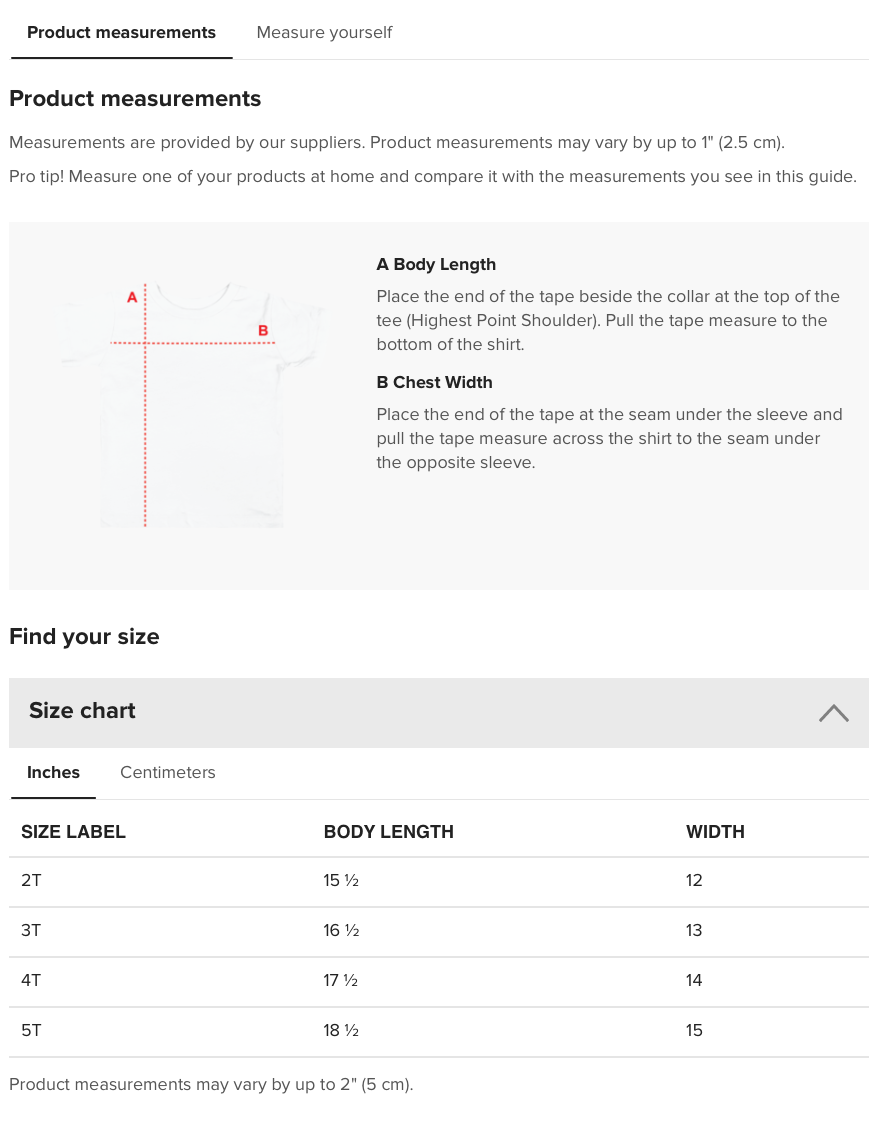Click the BODY LENGTH column header
Screen dimensions: 882x1122
tap(388, 832)
